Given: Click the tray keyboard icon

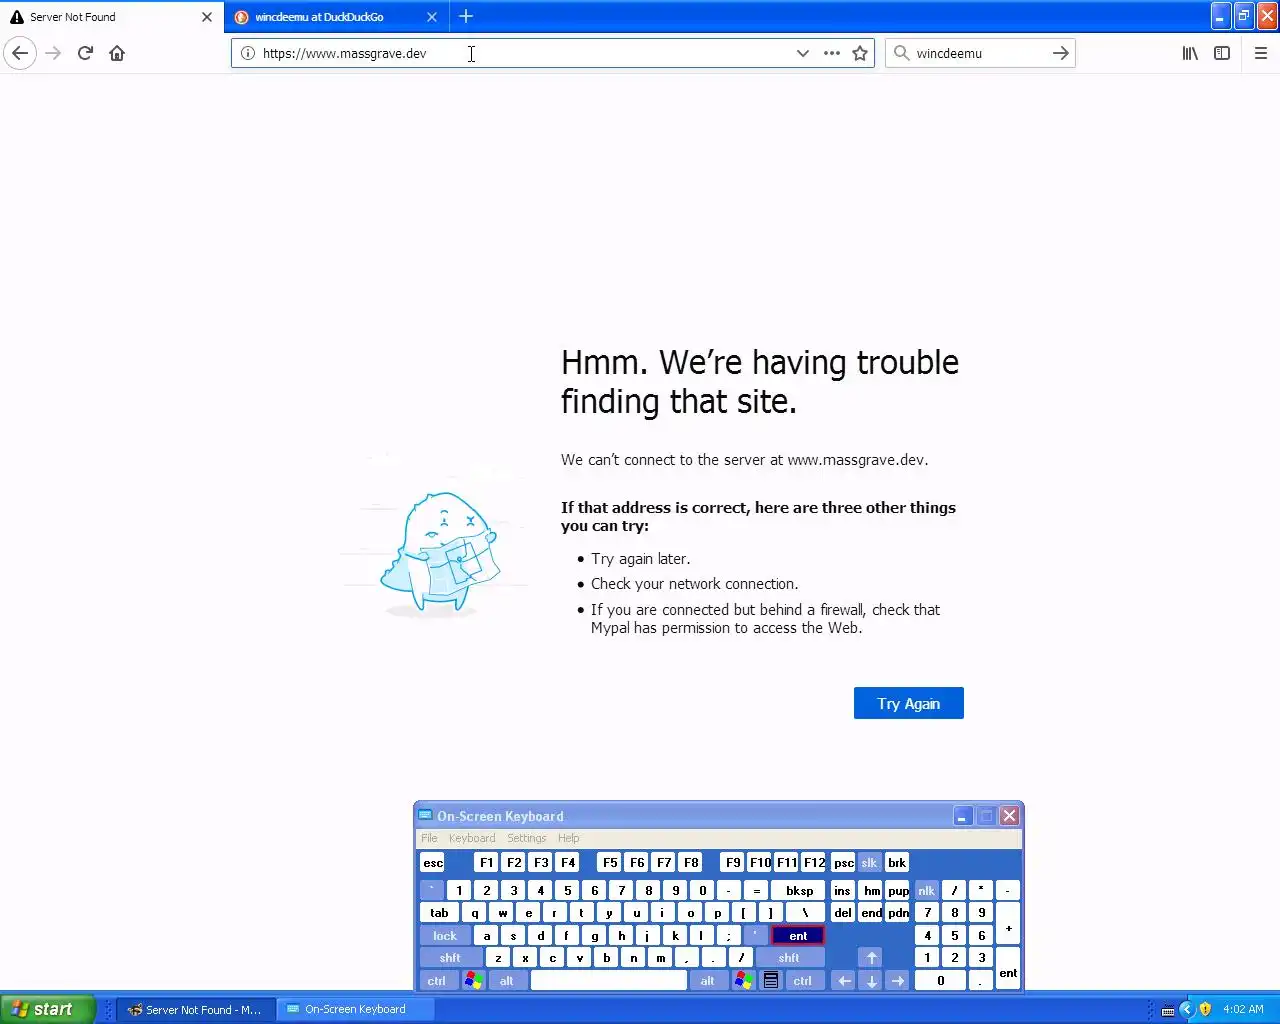Looking at the screenshot, I should point(1167,1010).
